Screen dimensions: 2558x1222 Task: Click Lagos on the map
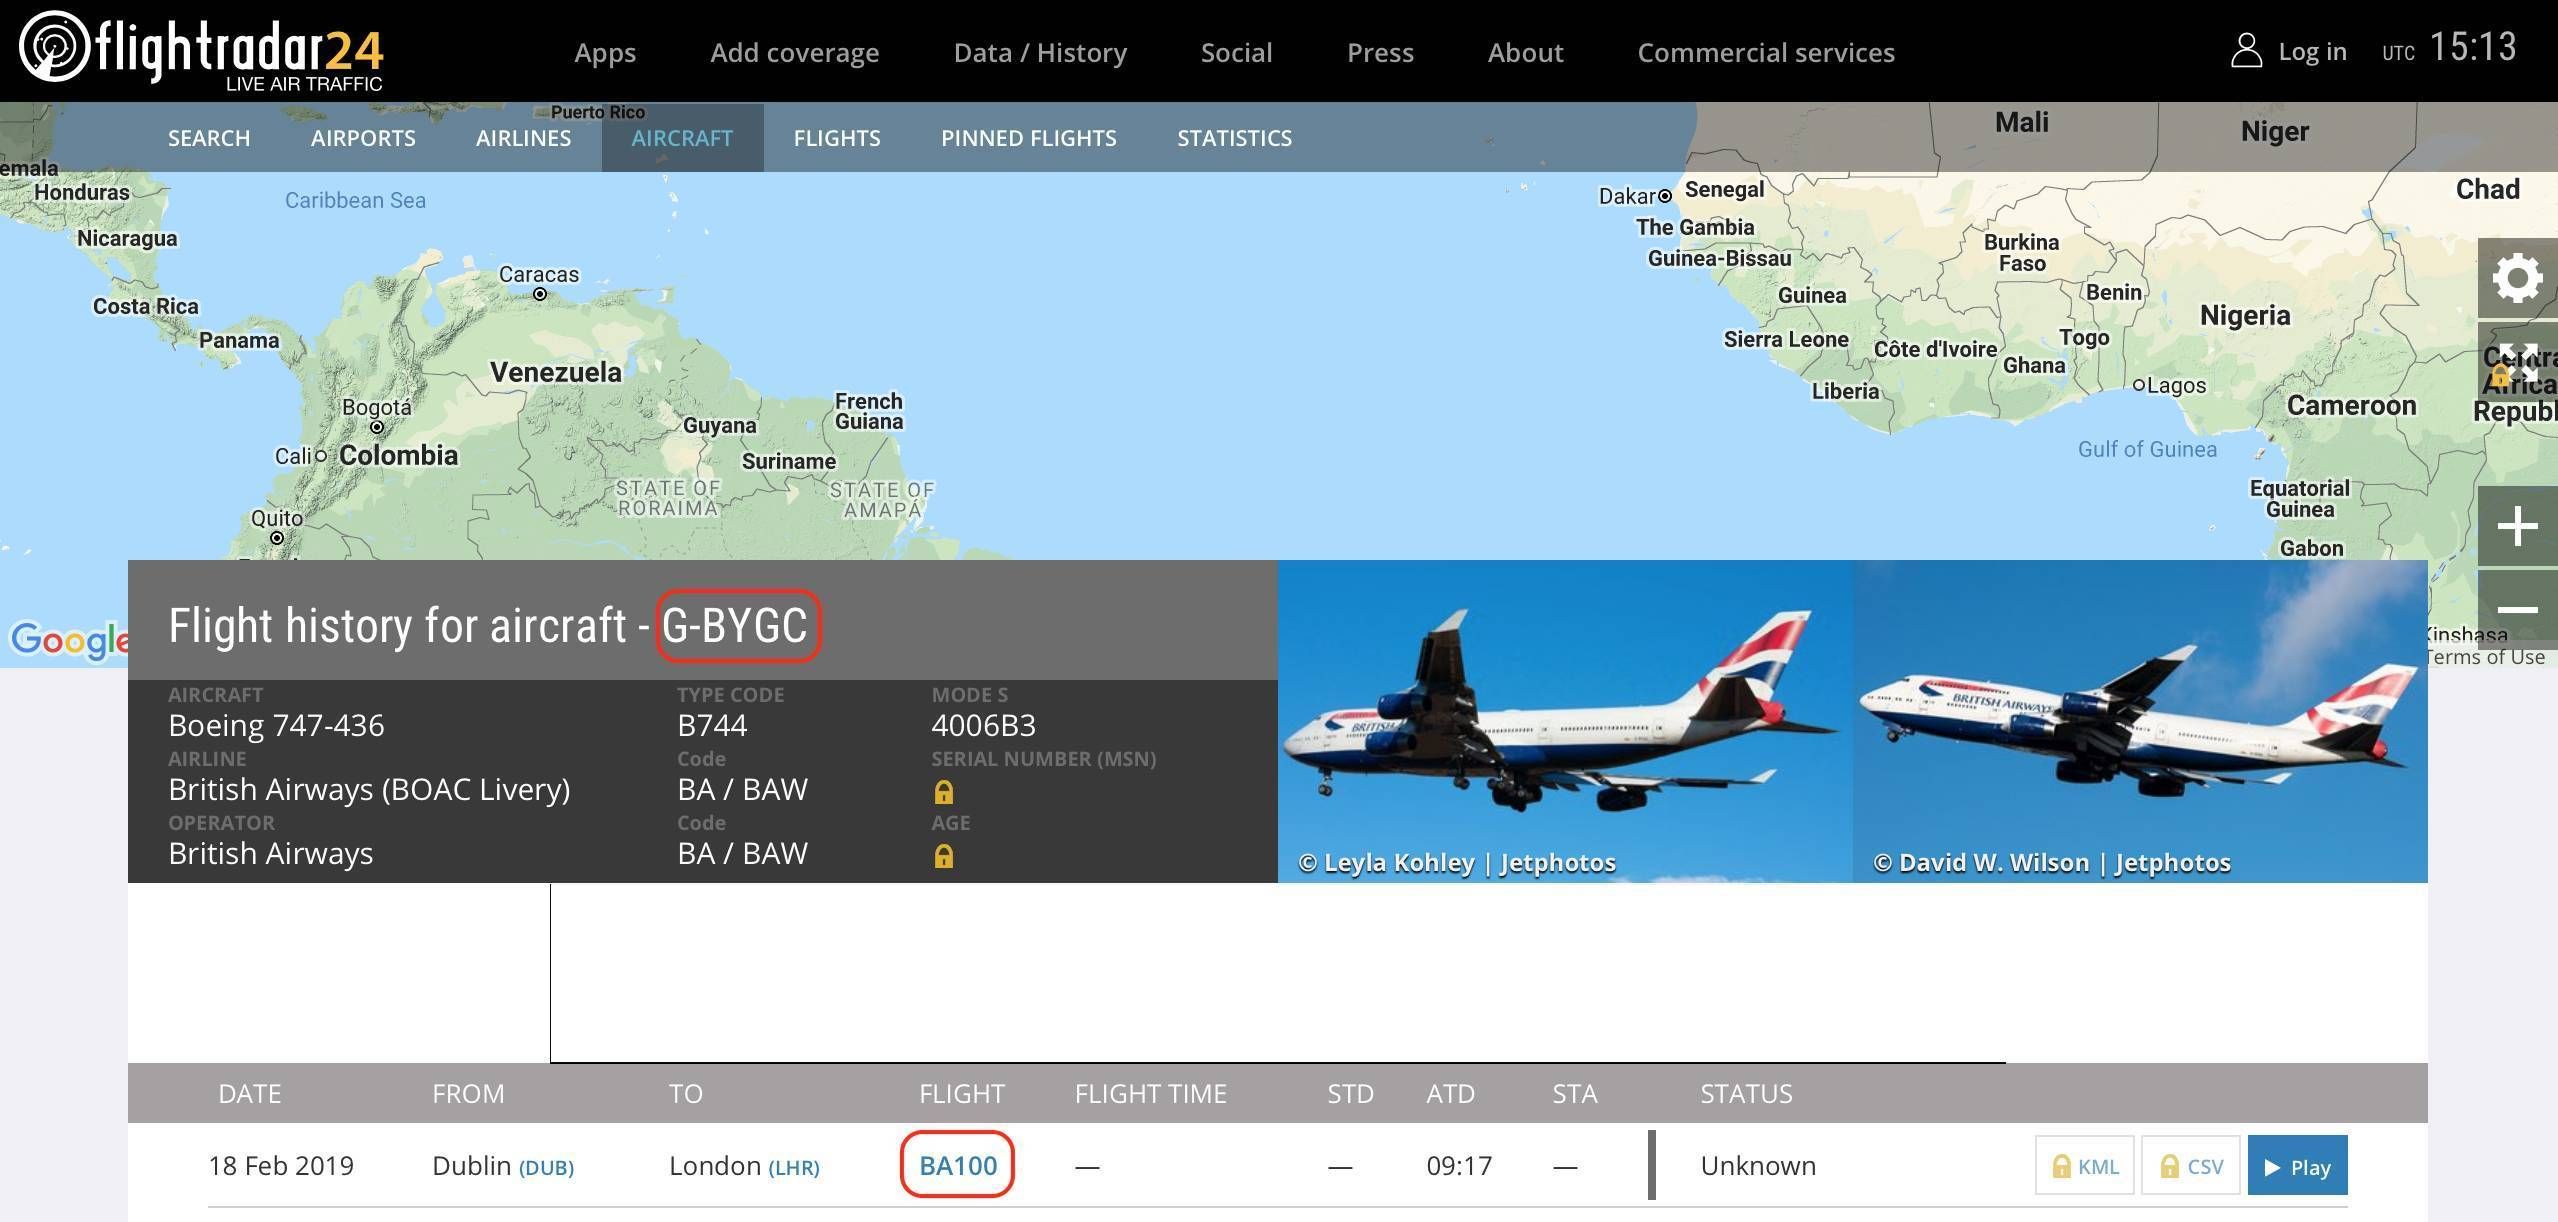pyautogui.click(x=2175, y=385)
